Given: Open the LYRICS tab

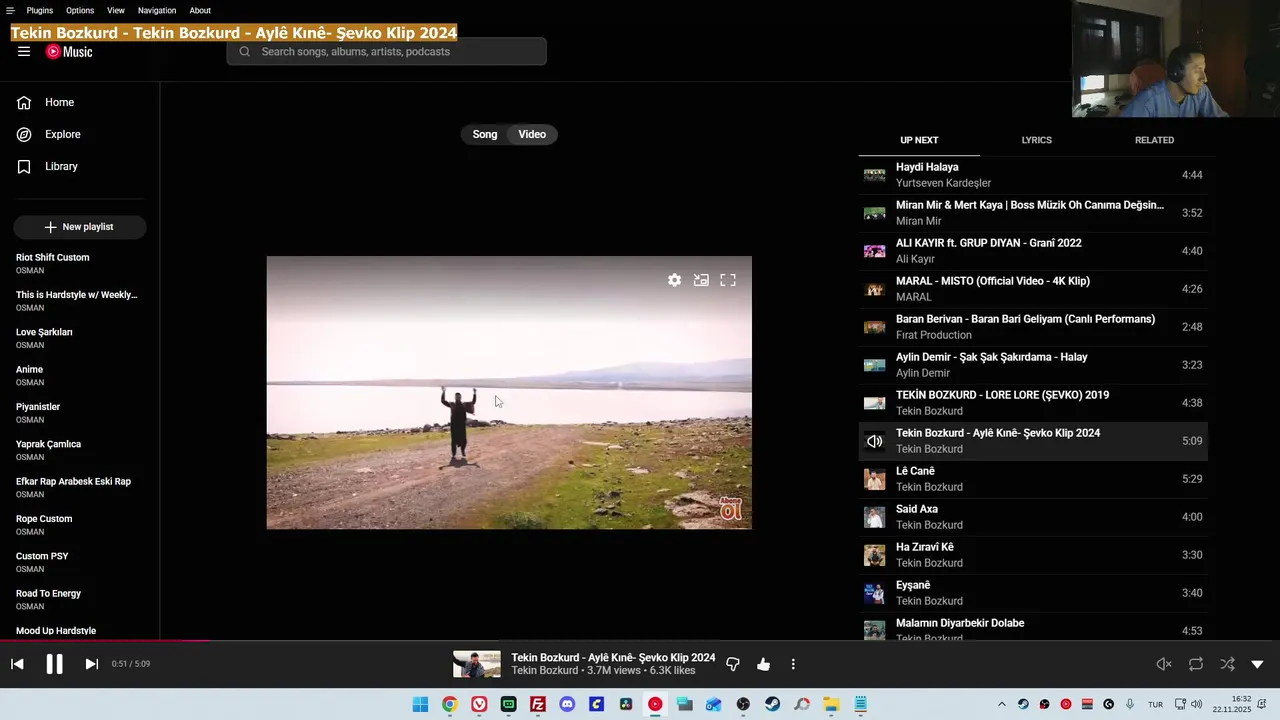Looking at the screenshot, I should pyautogui.click(x=1036, y=140).
